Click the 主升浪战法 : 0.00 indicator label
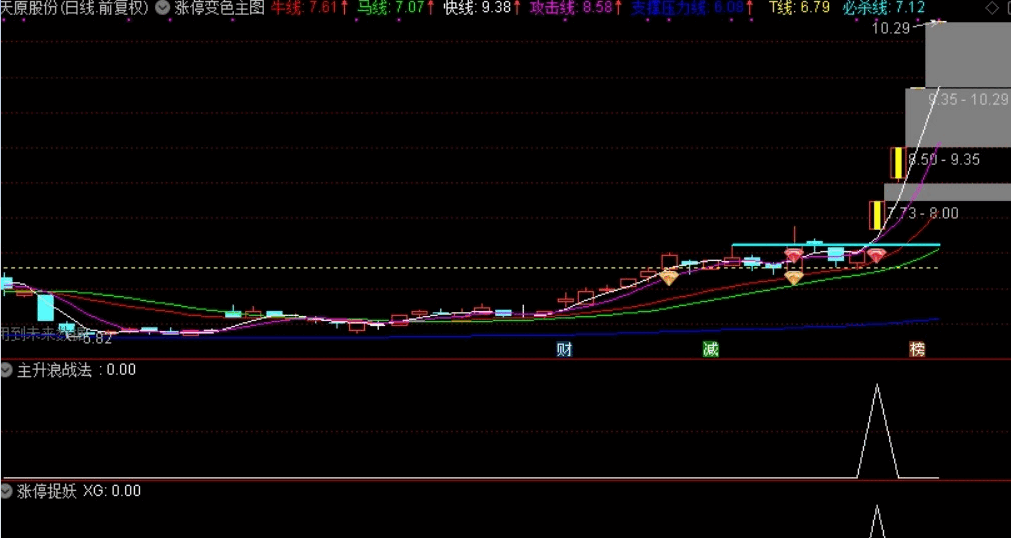The height and width of the screenshot is (538, 1011). click(x=76, y=370)
